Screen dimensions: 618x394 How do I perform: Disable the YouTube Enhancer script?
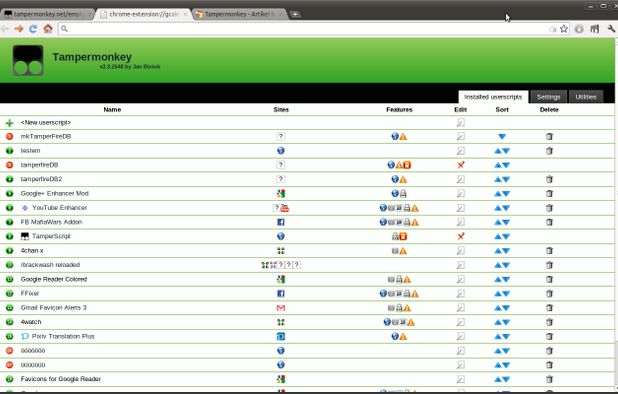click(x=9, y=208)
